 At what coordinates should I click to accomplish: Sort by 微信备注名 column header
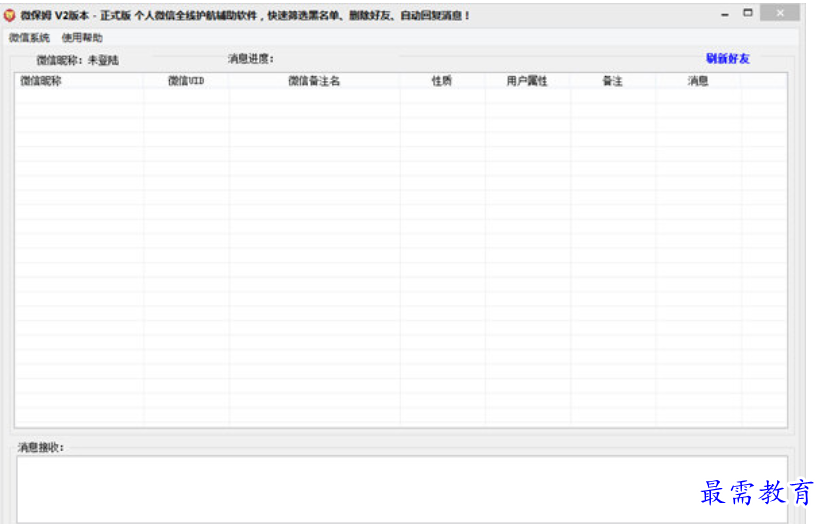(x=314, y=81)
